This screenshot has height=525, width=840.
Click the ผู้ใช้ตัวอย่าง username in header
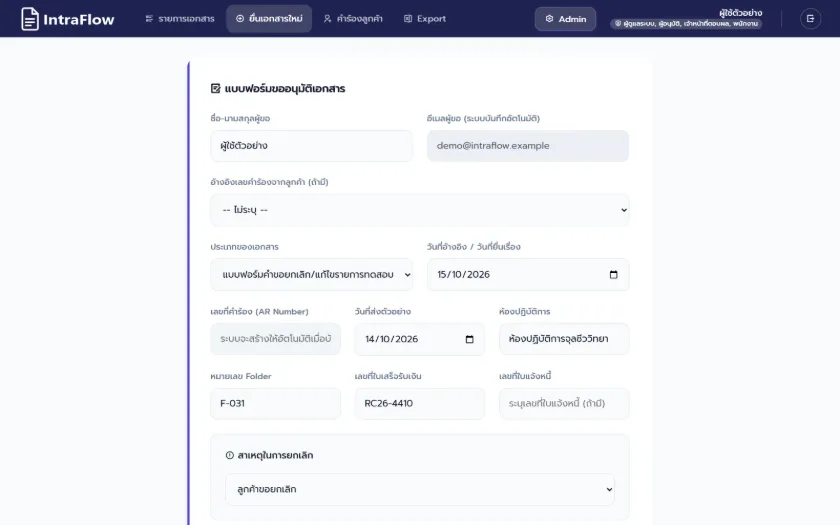(x=740, y=13)
